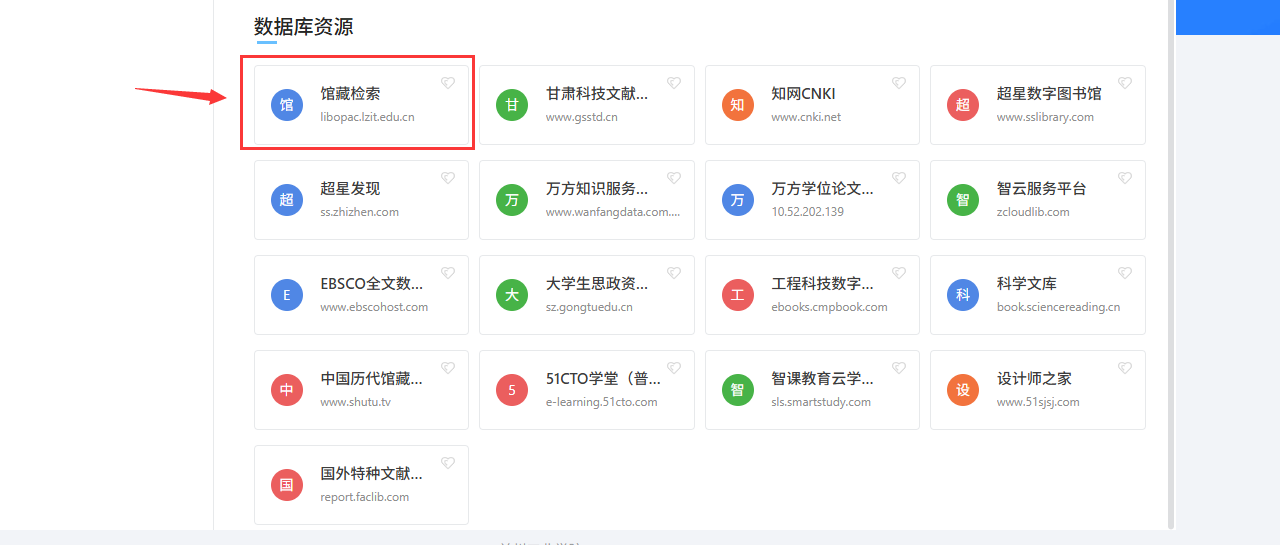This screenshot has width=1280, height=545.
Task: Click the red 工 icon for 工程科技数字
Action: 737,295
